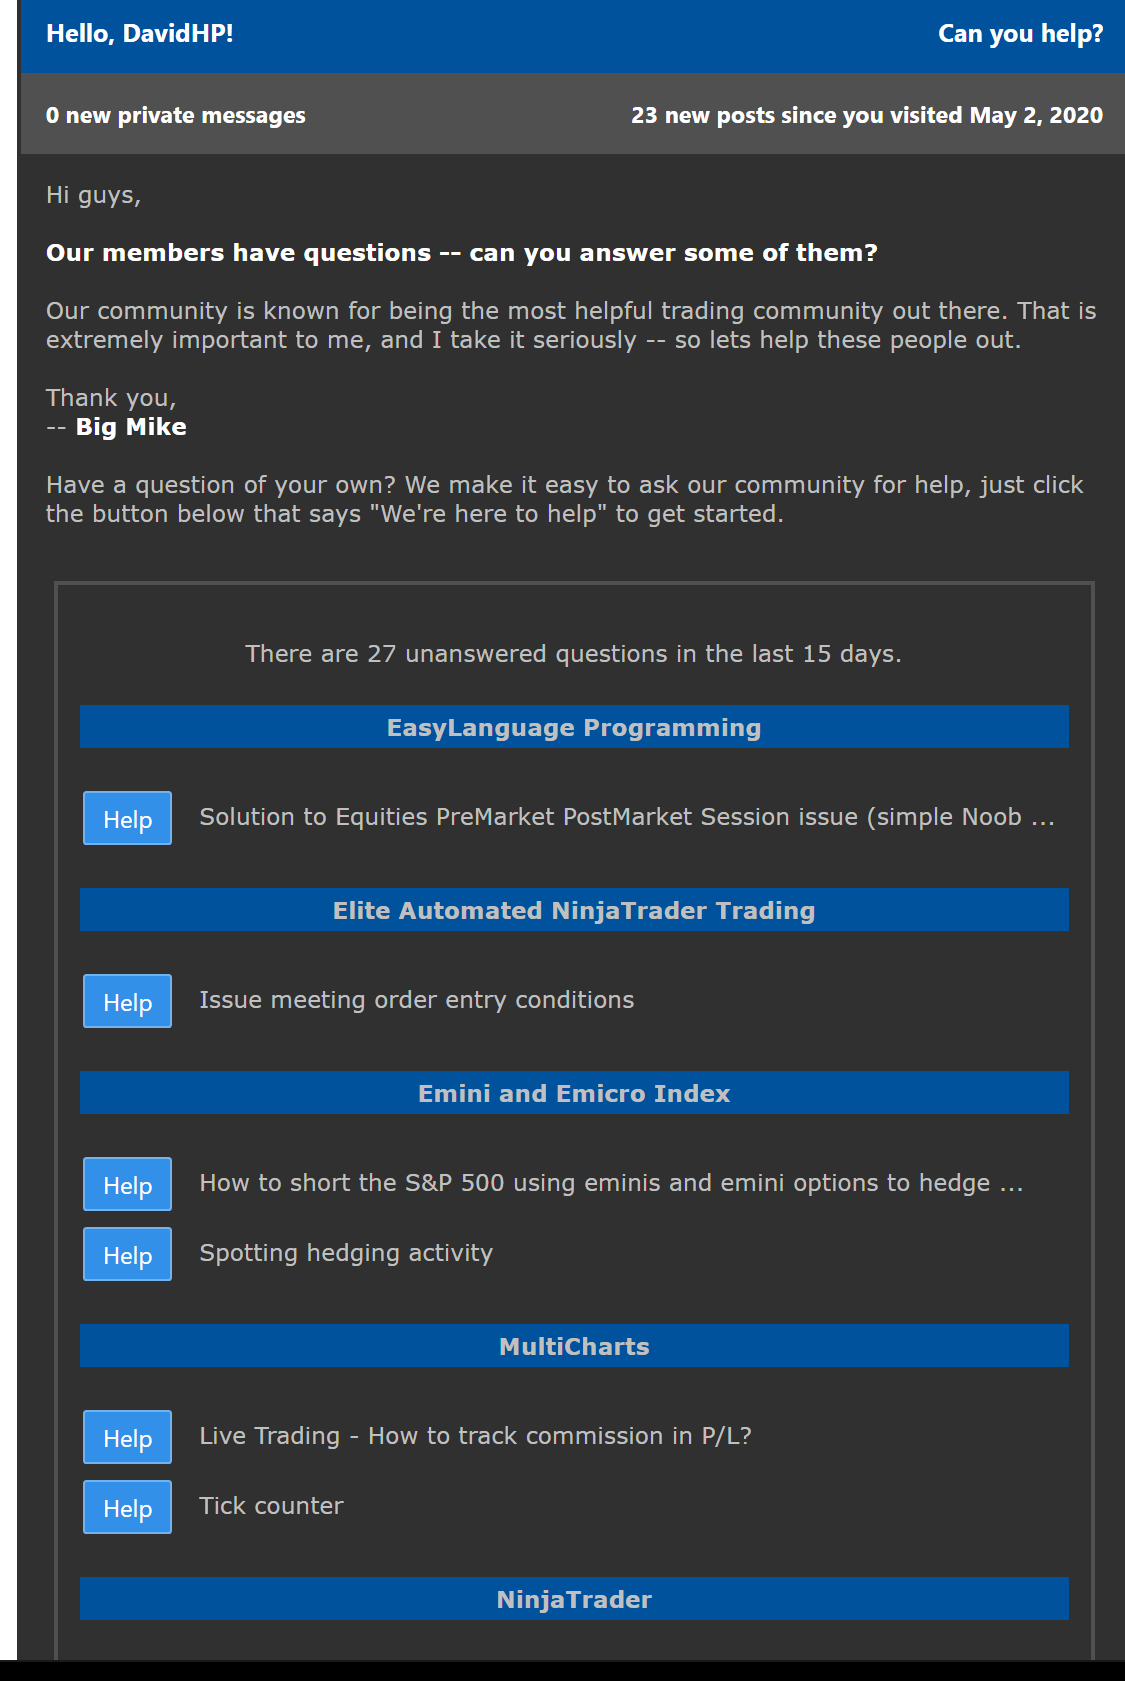
Task: Click Help button for Solution to Equities PreMarket
Action: pyautogui.click(x=127, y=818)
